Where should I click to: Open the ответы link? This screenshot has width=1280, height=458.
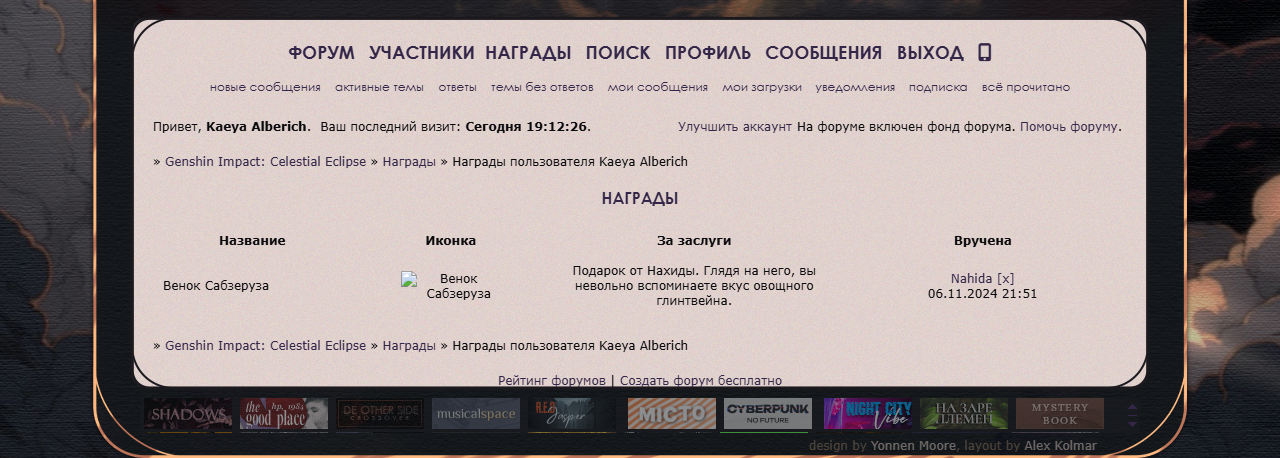coord(457,87)
